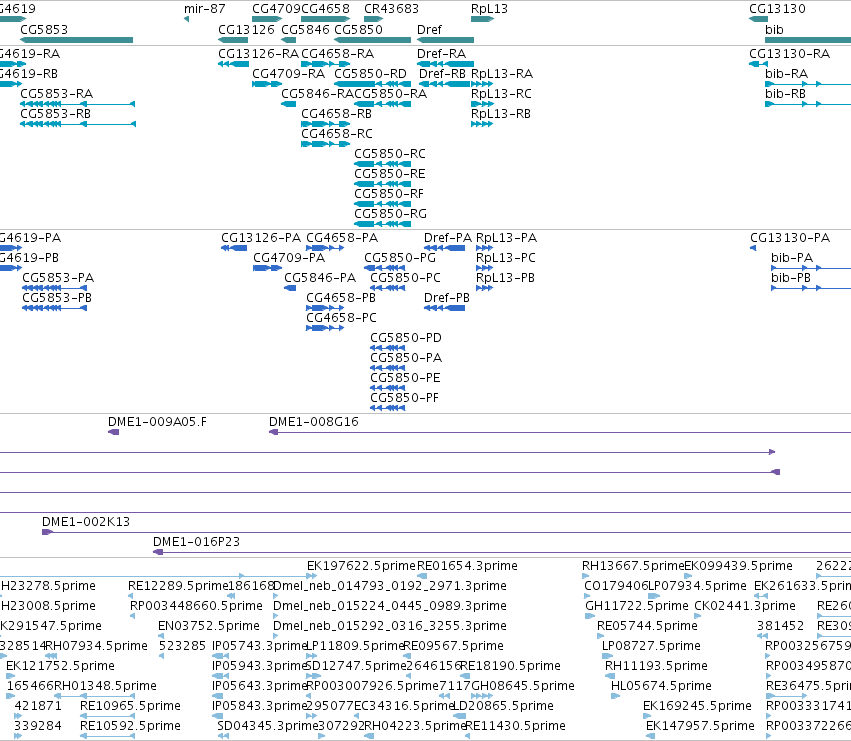Click EST GH08645.5prime label

pyautogui.click(x=523, y=686)
